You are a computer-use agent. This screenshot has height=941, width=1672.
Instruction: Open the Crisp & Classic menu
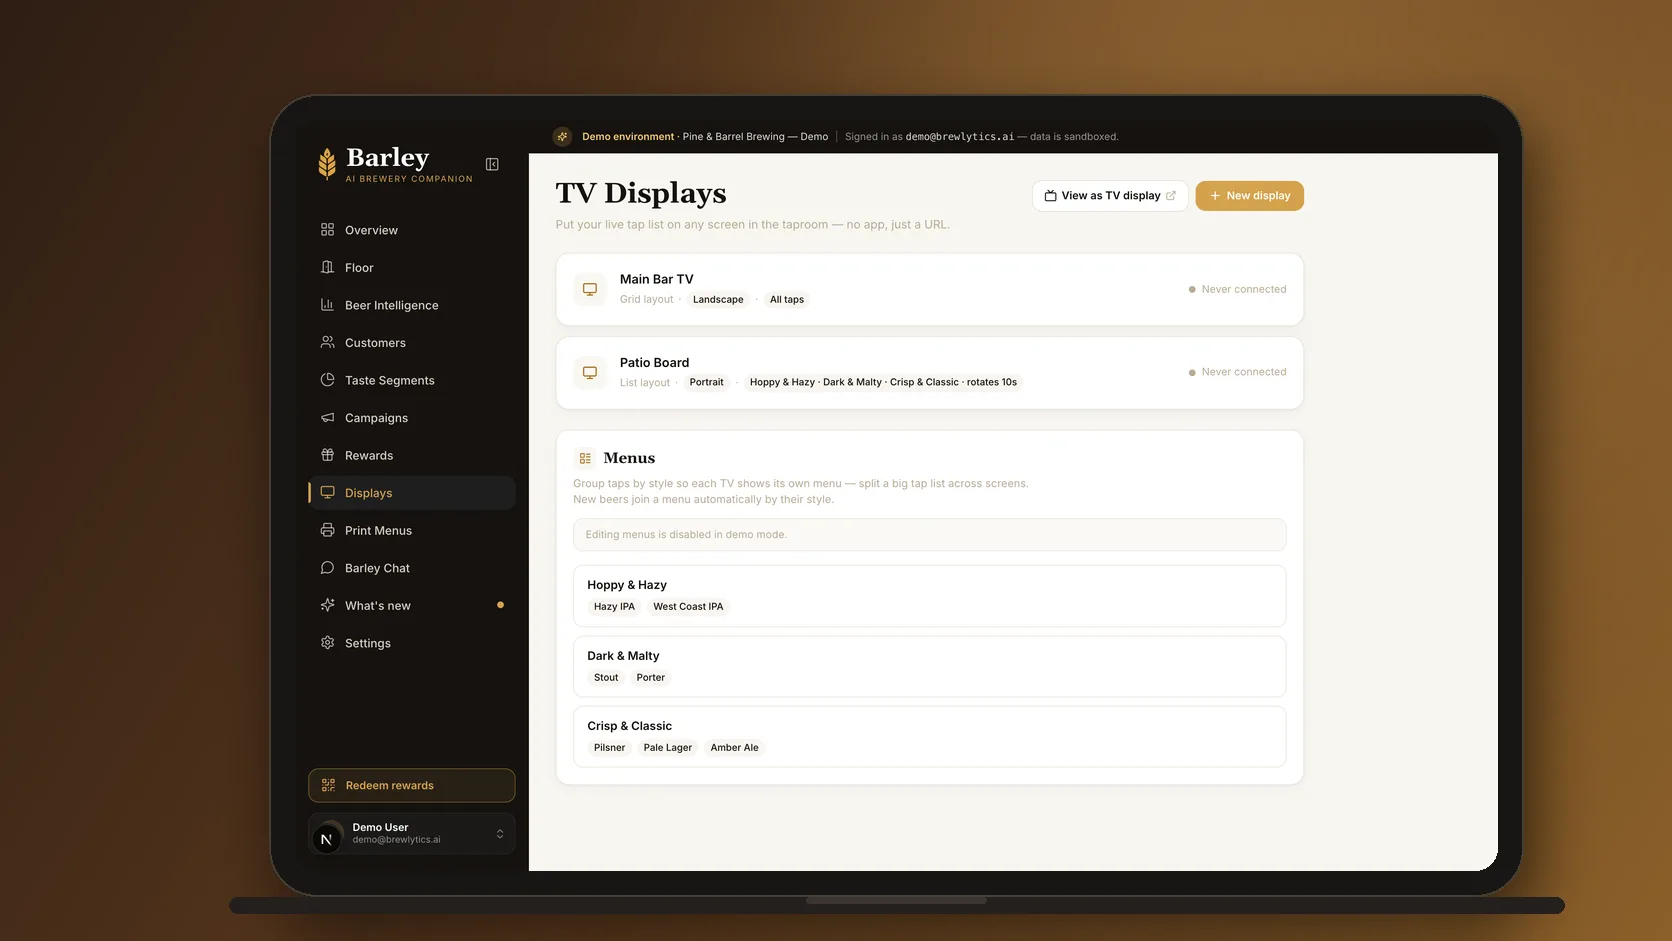tap(929, 736)
